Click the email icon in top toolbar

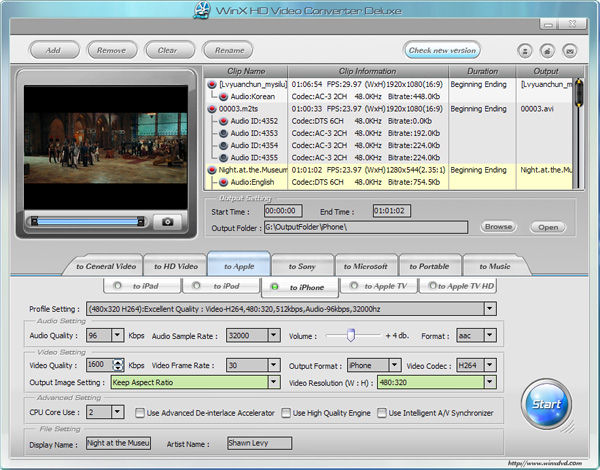569,51
